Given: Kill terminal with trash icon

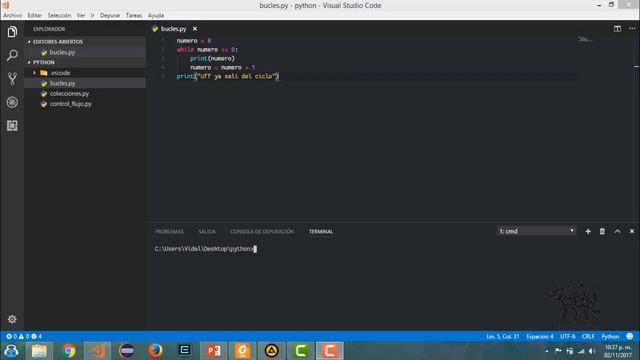Looking at the screenshot, I should coord(602,231).
